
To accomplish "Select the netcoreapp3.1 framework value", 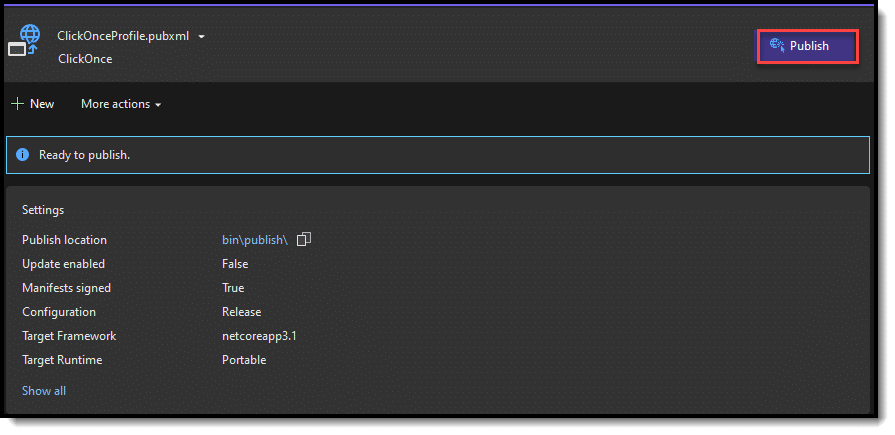I will [259, 336].
